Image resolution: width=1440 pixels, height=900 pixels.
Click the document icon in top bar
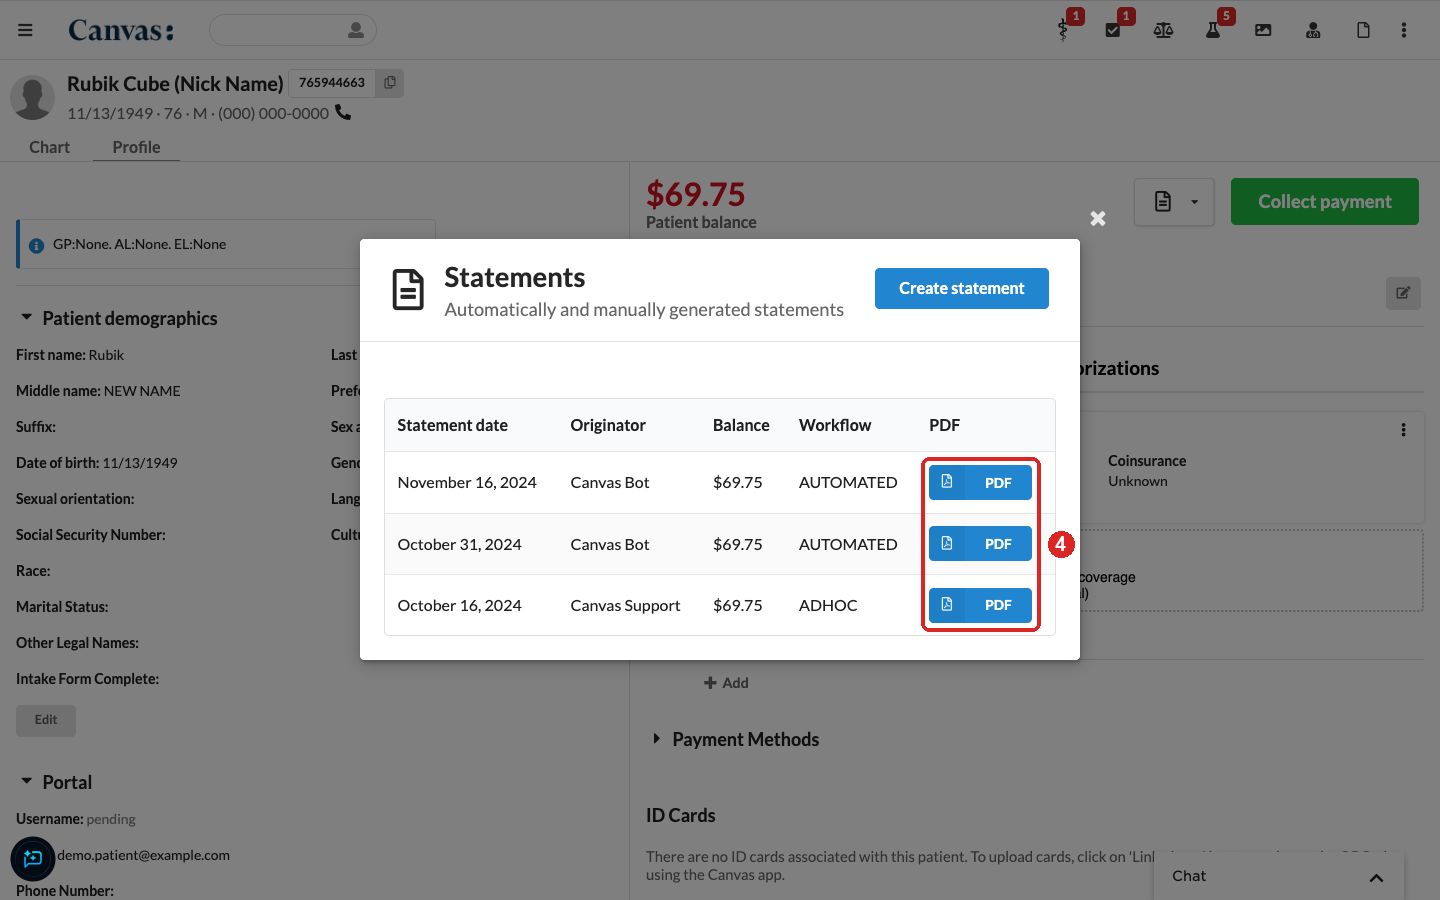click(x=1363, y=30)
